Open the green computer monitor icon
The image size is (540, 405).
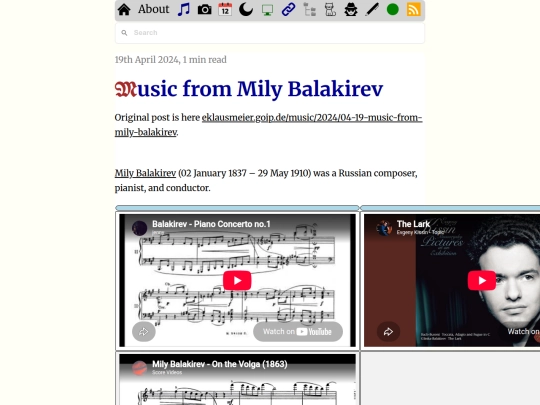267,10
